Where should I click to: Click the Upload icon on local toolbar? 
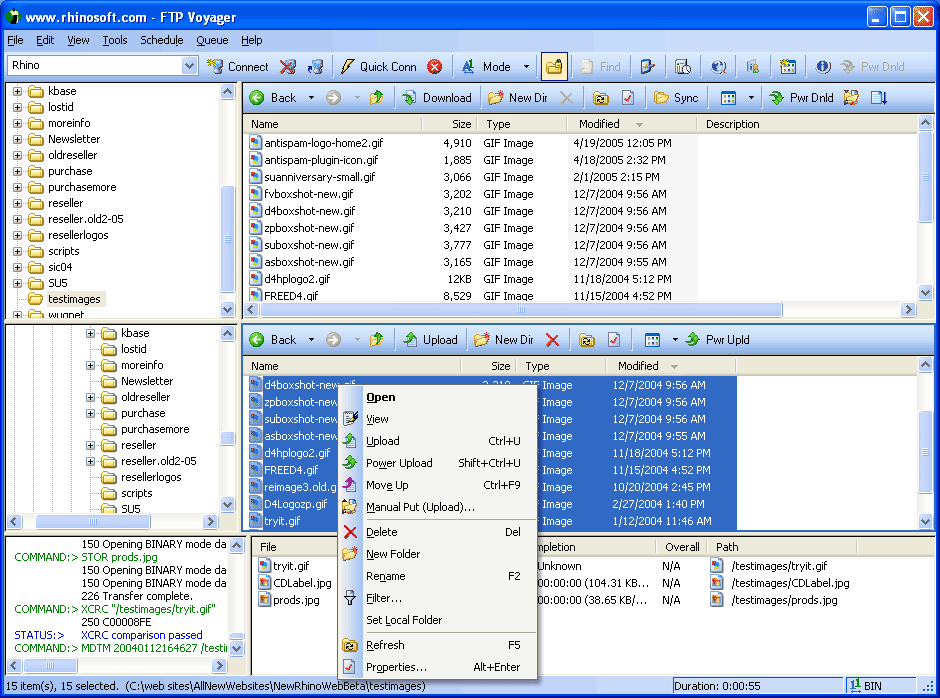pyautogui.click(x=430, y=339)
